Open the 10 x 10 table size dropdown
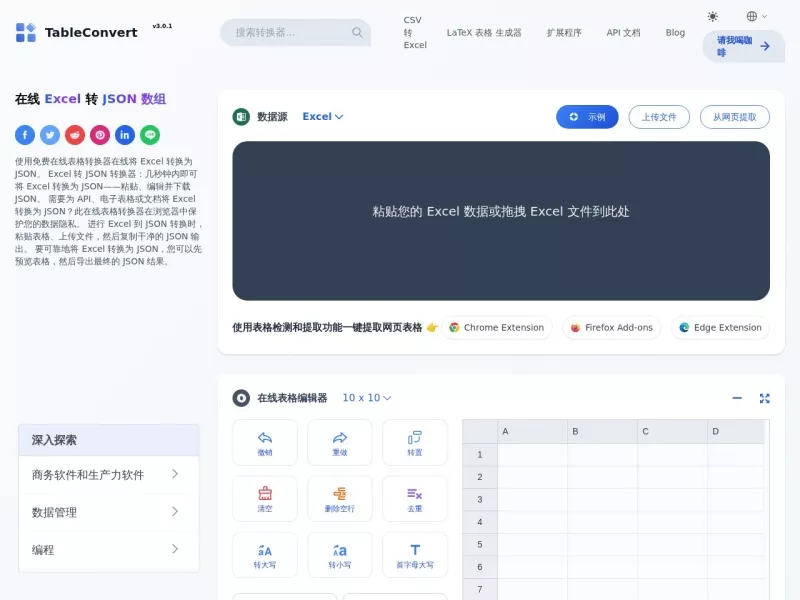The width and height of the screenshot is (800, 600). pyautogui.click(x=367, y=398)
